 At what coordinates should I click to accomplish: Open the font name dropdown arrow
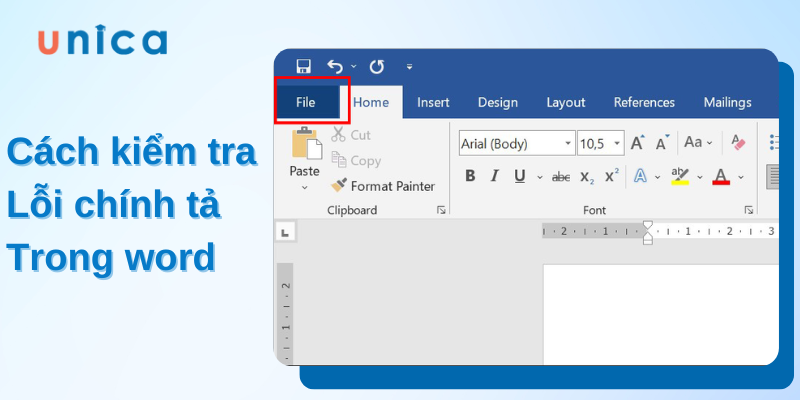[568, 143]
